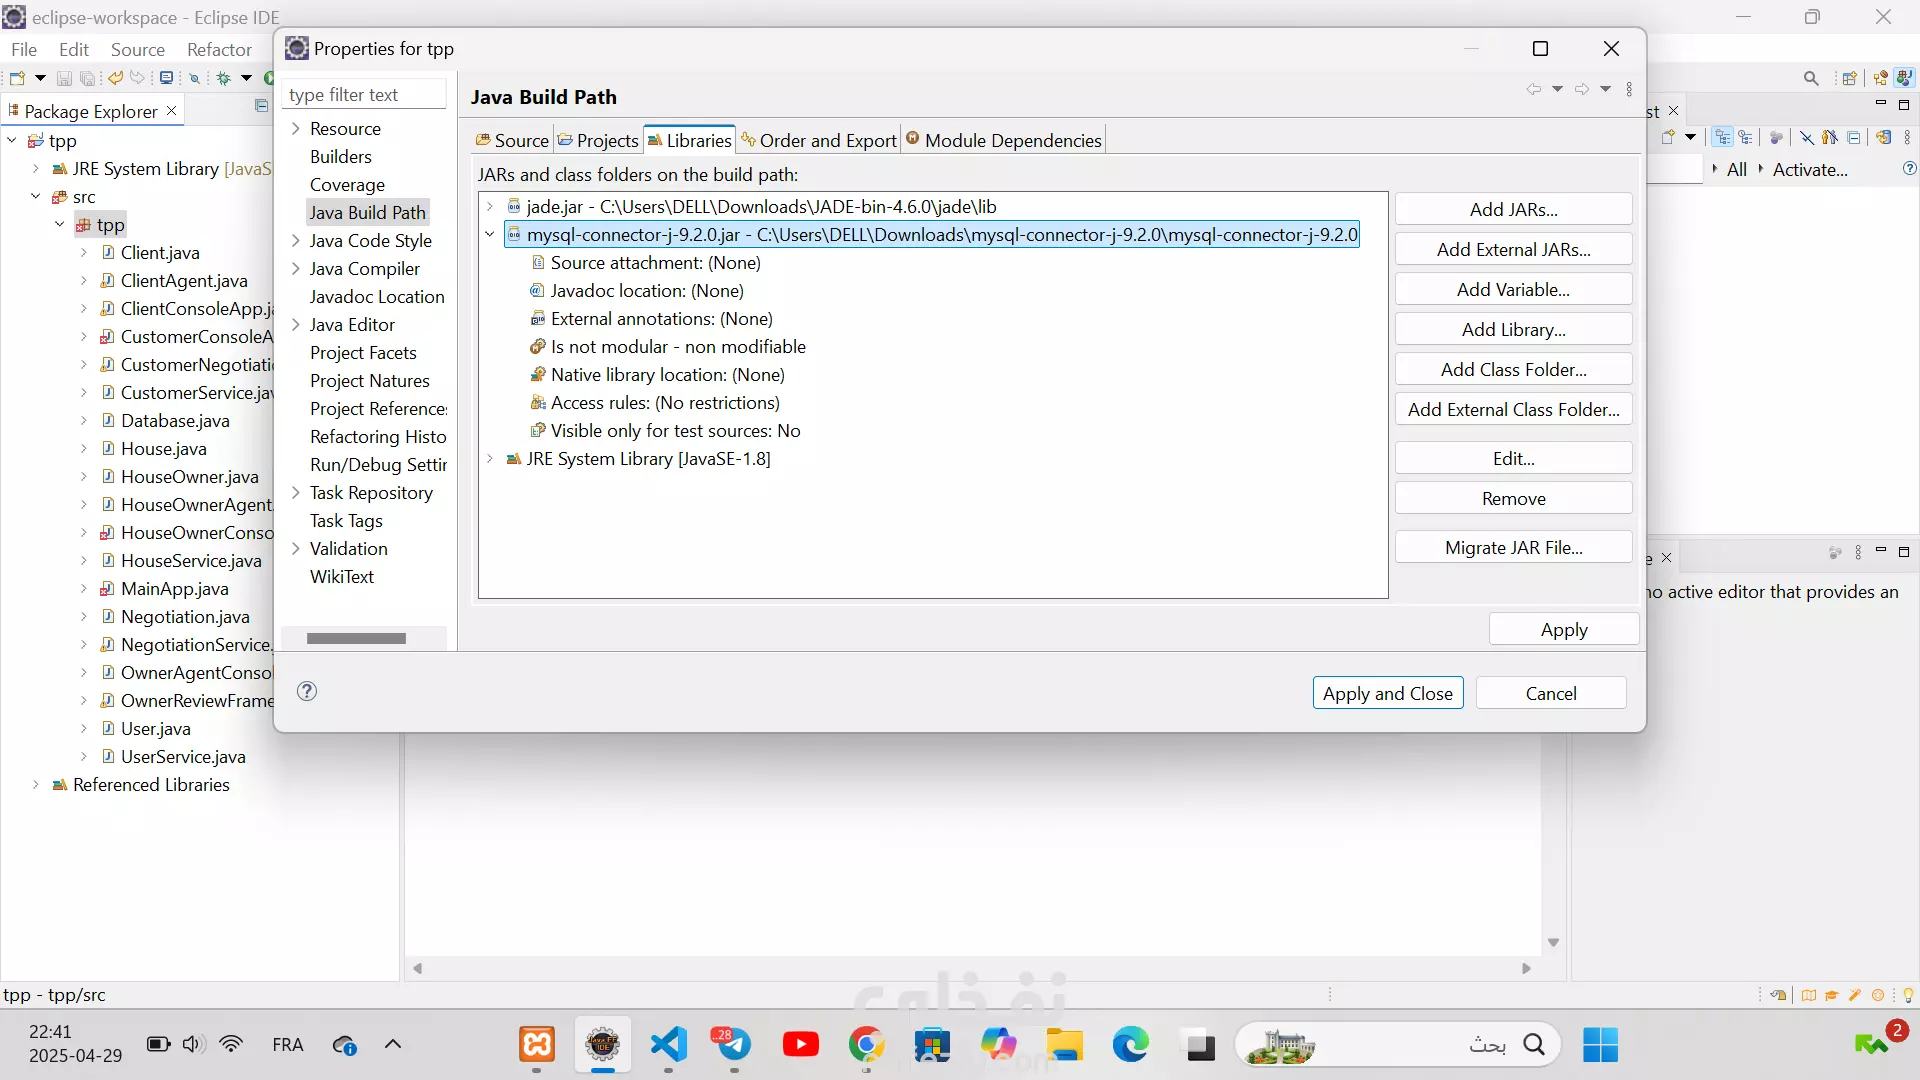Click the Show Only My Tasks icon
This screenshot has width=1920, height=1080.
coord(1830,137)
